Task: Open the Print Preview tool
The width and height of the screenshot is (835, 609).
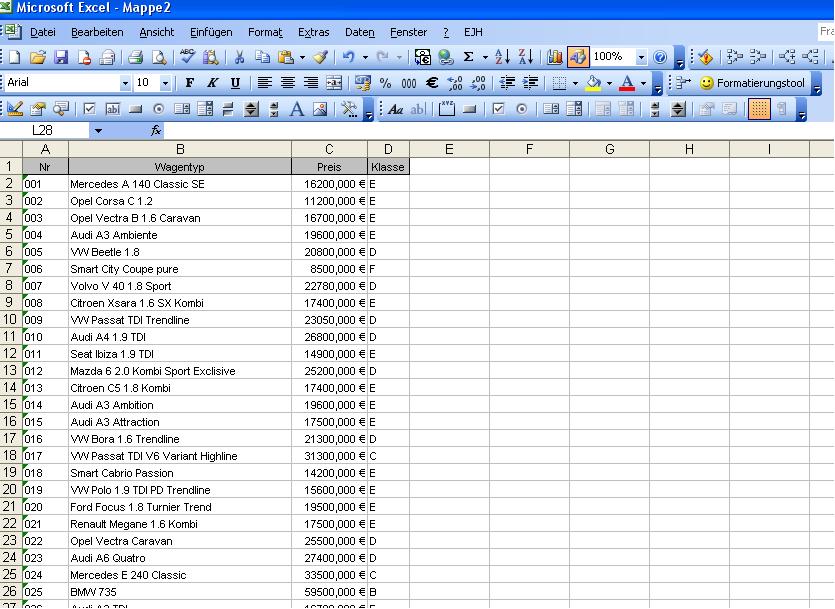Action: [x=158, y=58]
